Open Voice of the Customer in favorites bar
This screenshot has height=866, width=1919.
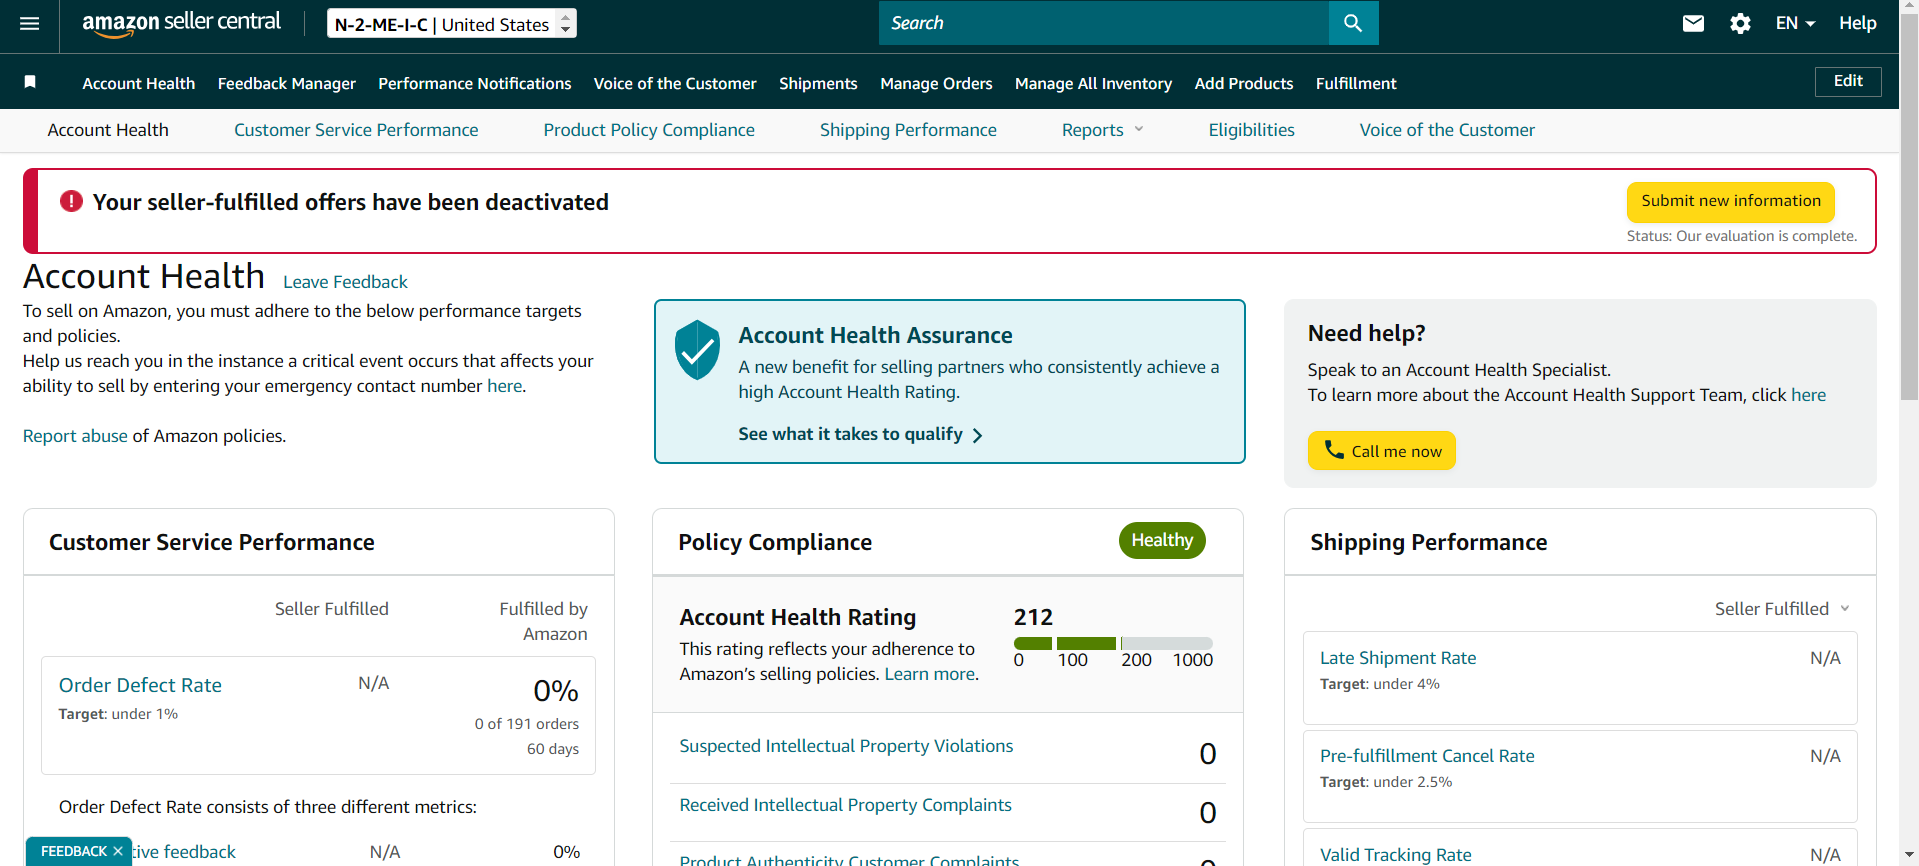pyautogui.click(x=675, y=83)
